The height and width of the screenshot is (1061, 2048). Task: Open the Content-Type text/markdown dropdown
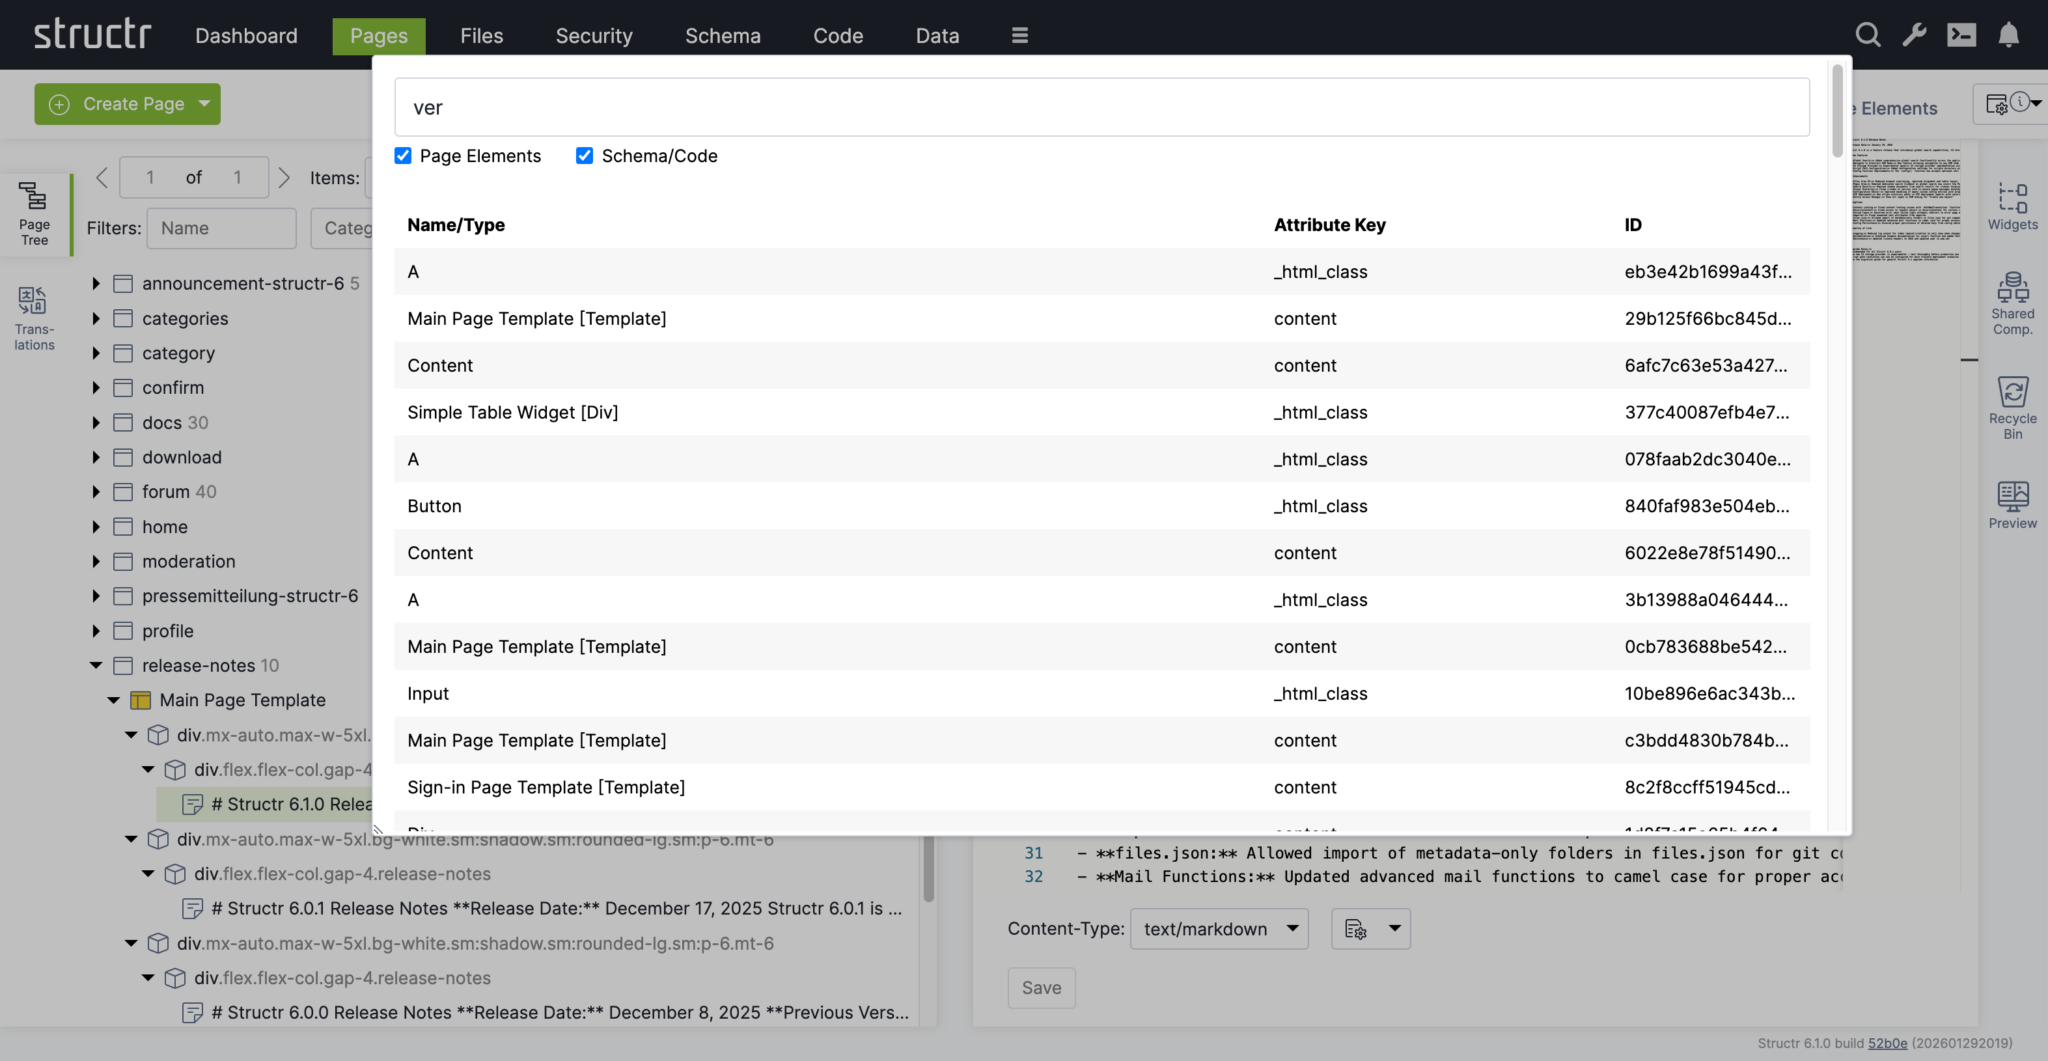[1219, 929]
